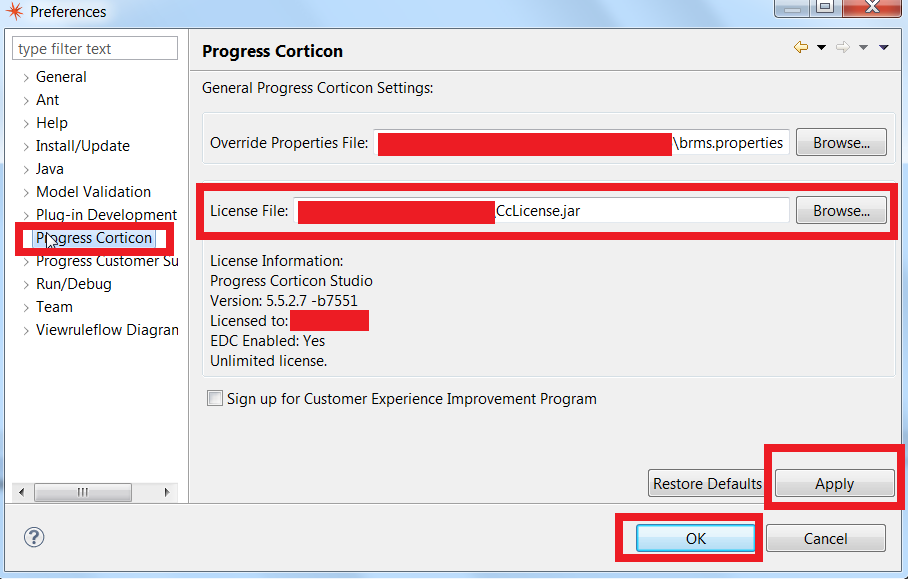Click the "Version: 5.5.2.7 -b7551" text
Image resolution: width=908 pixels, height=579 pixels.
(284, 301)
